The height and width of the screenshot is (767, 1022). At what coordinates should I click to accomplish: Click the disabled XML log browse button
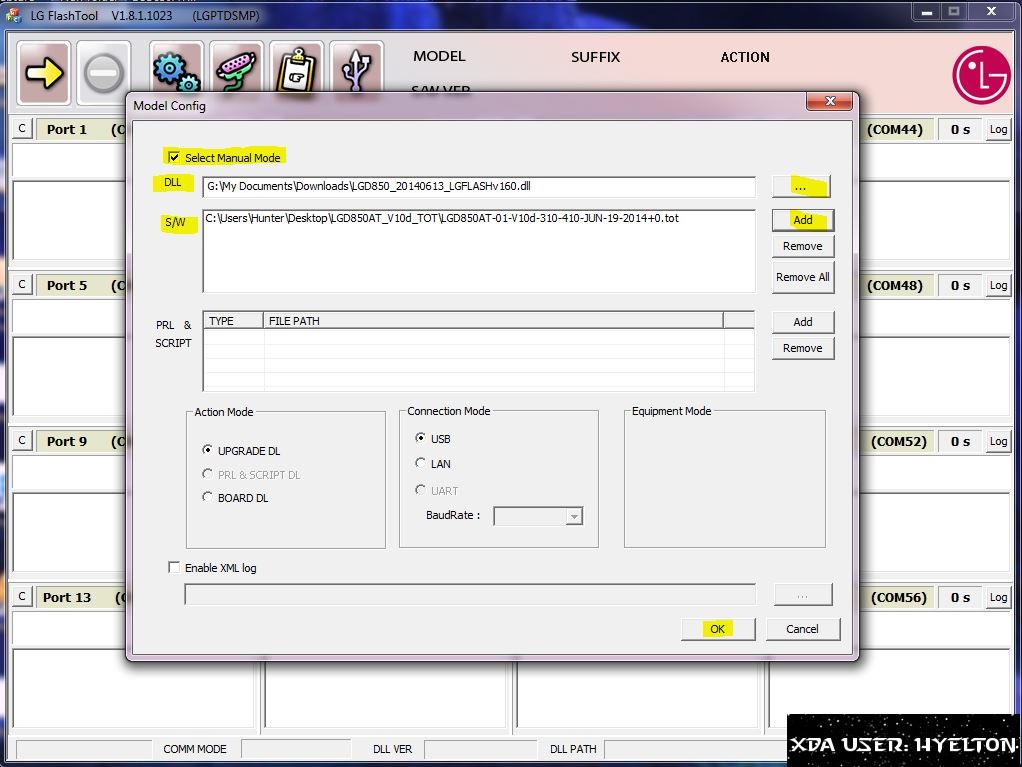[802, 595]
